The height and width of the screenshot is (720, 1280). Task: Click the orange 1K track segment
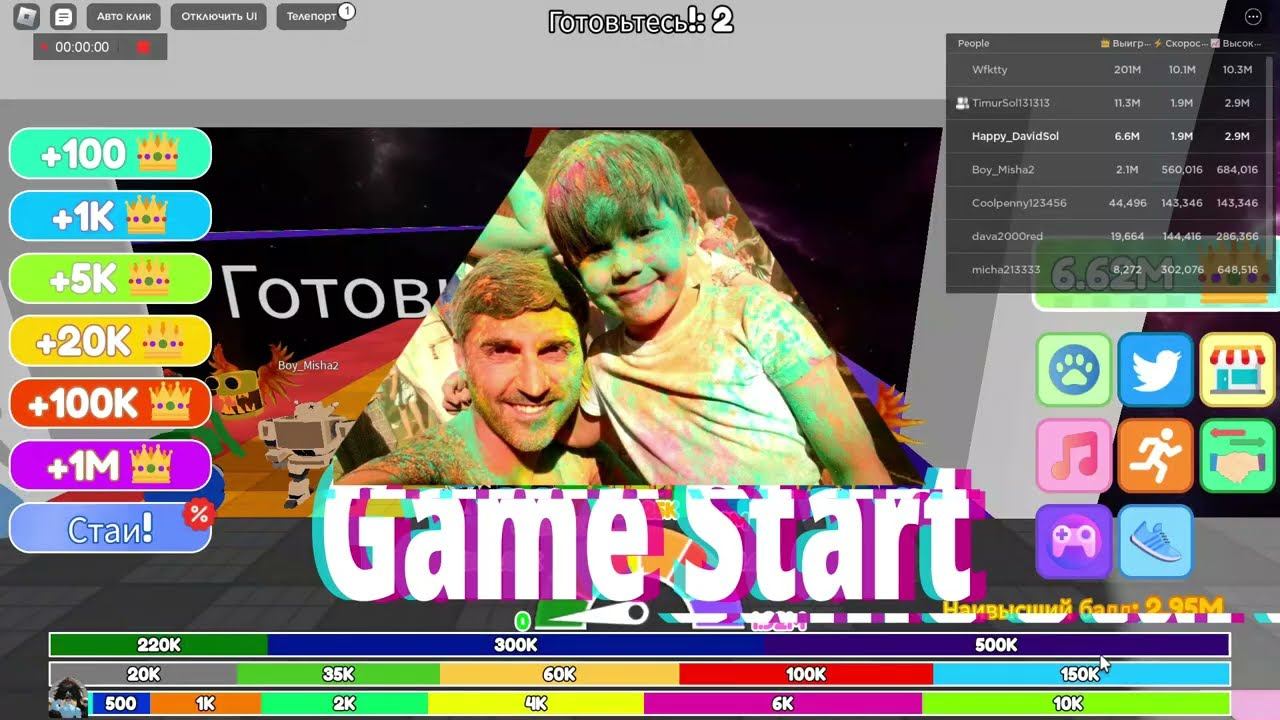click(205, 703)
